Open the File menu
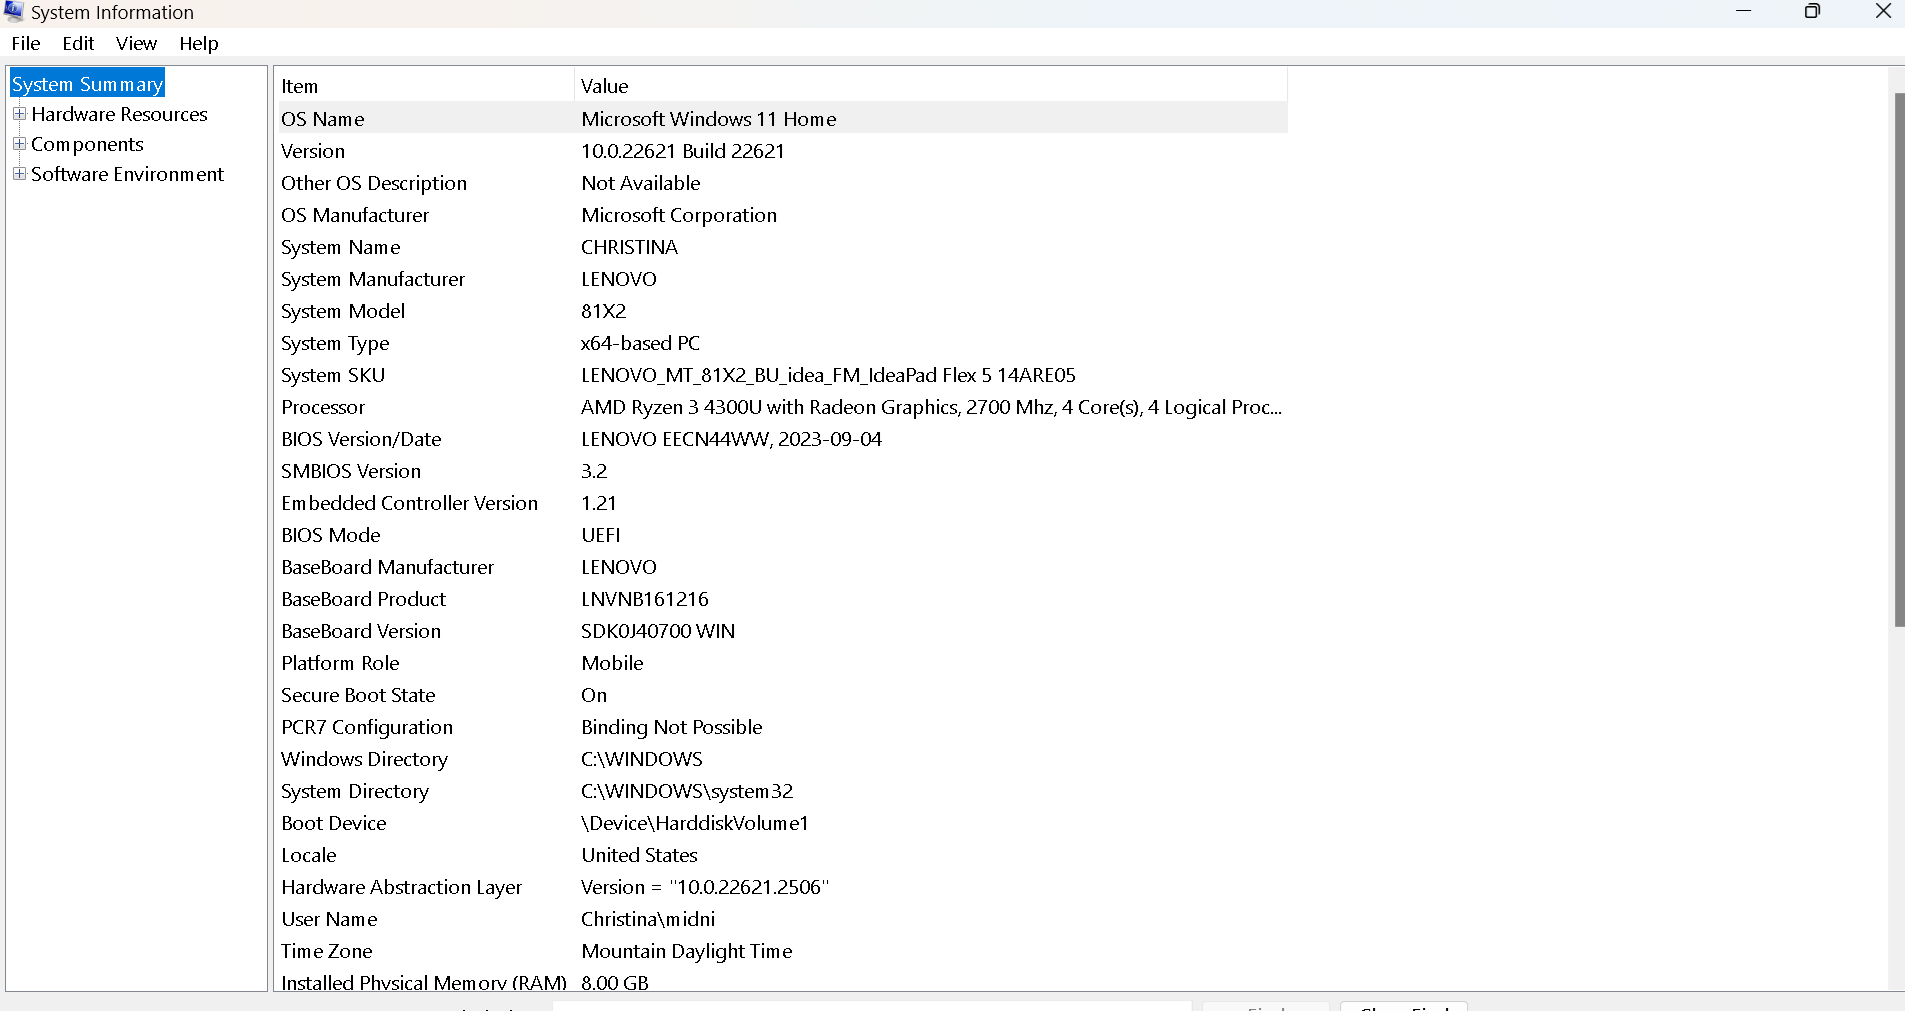 pos(26,43)
